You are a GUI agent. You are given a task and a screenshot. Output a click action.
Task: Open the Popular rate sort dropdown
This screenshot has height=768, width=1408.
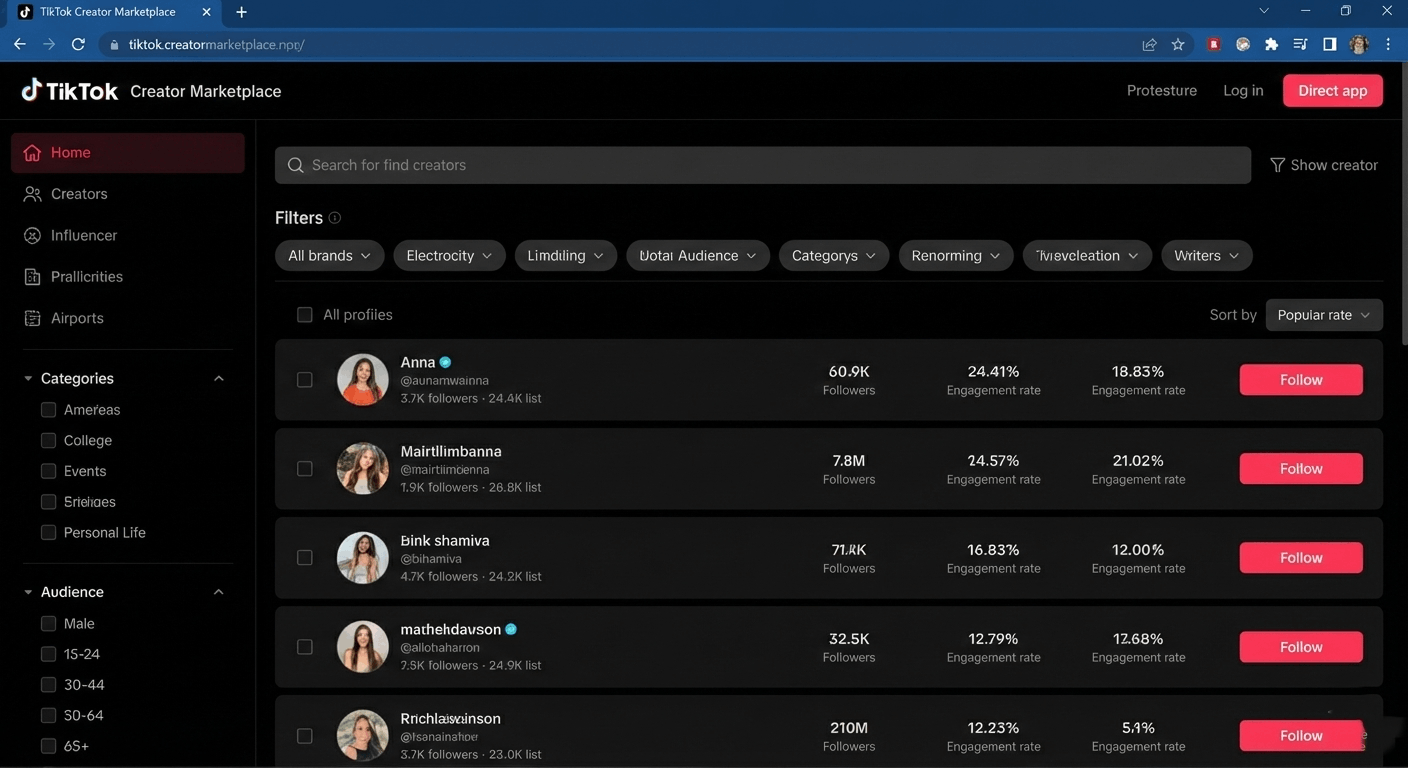[1323, 315]
